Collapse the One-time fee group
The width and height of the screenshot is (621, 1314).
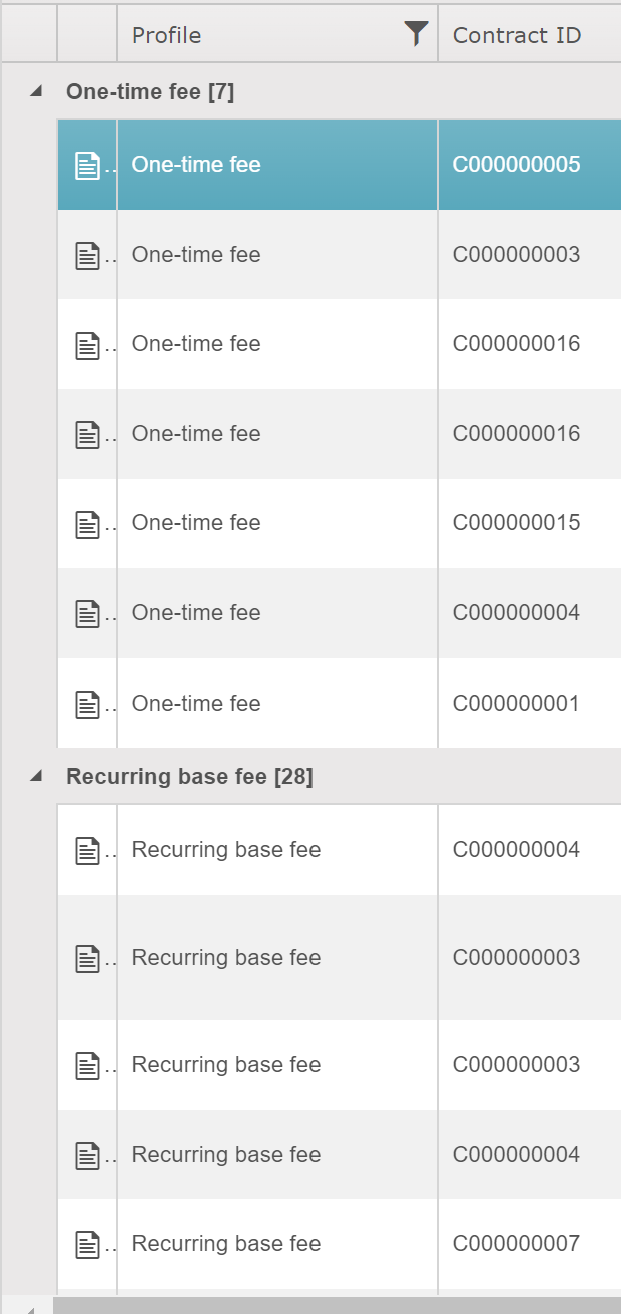point(36,92)
